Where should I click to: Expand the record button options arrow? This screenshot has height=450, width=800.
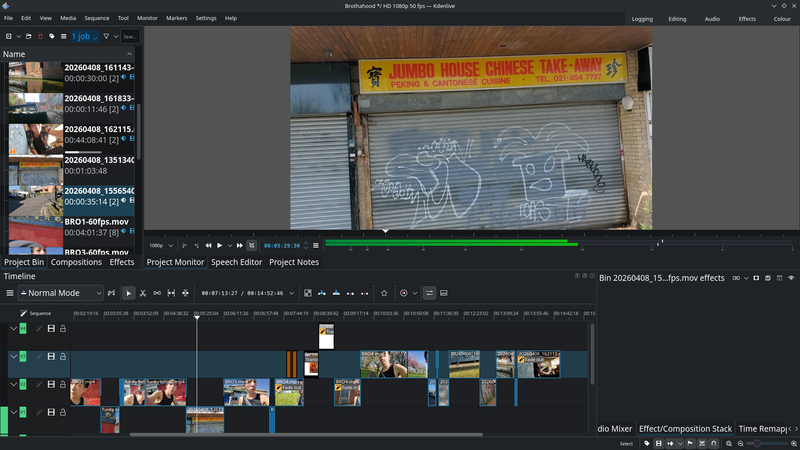(415, 293)
